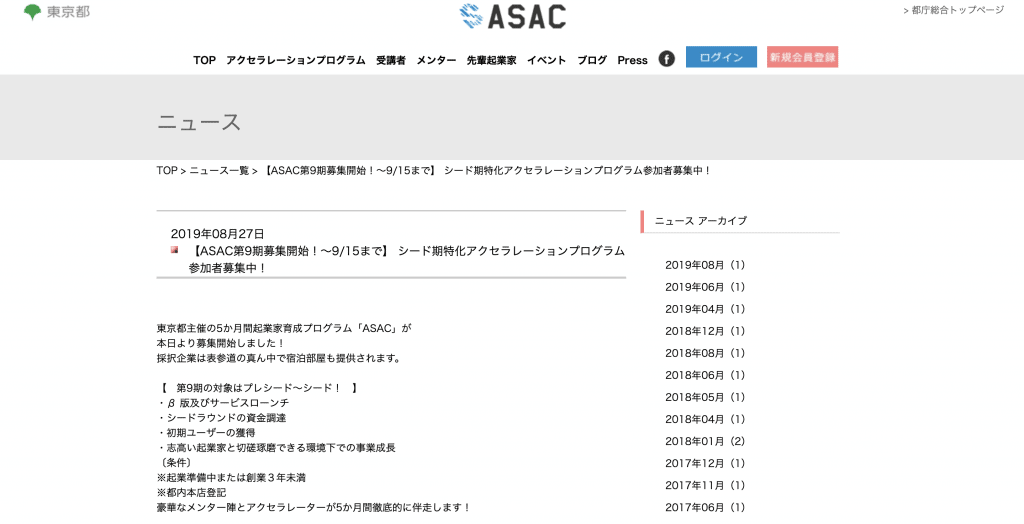Click the small red article bullet icon

pyautogui.click(x=174, y=250)
